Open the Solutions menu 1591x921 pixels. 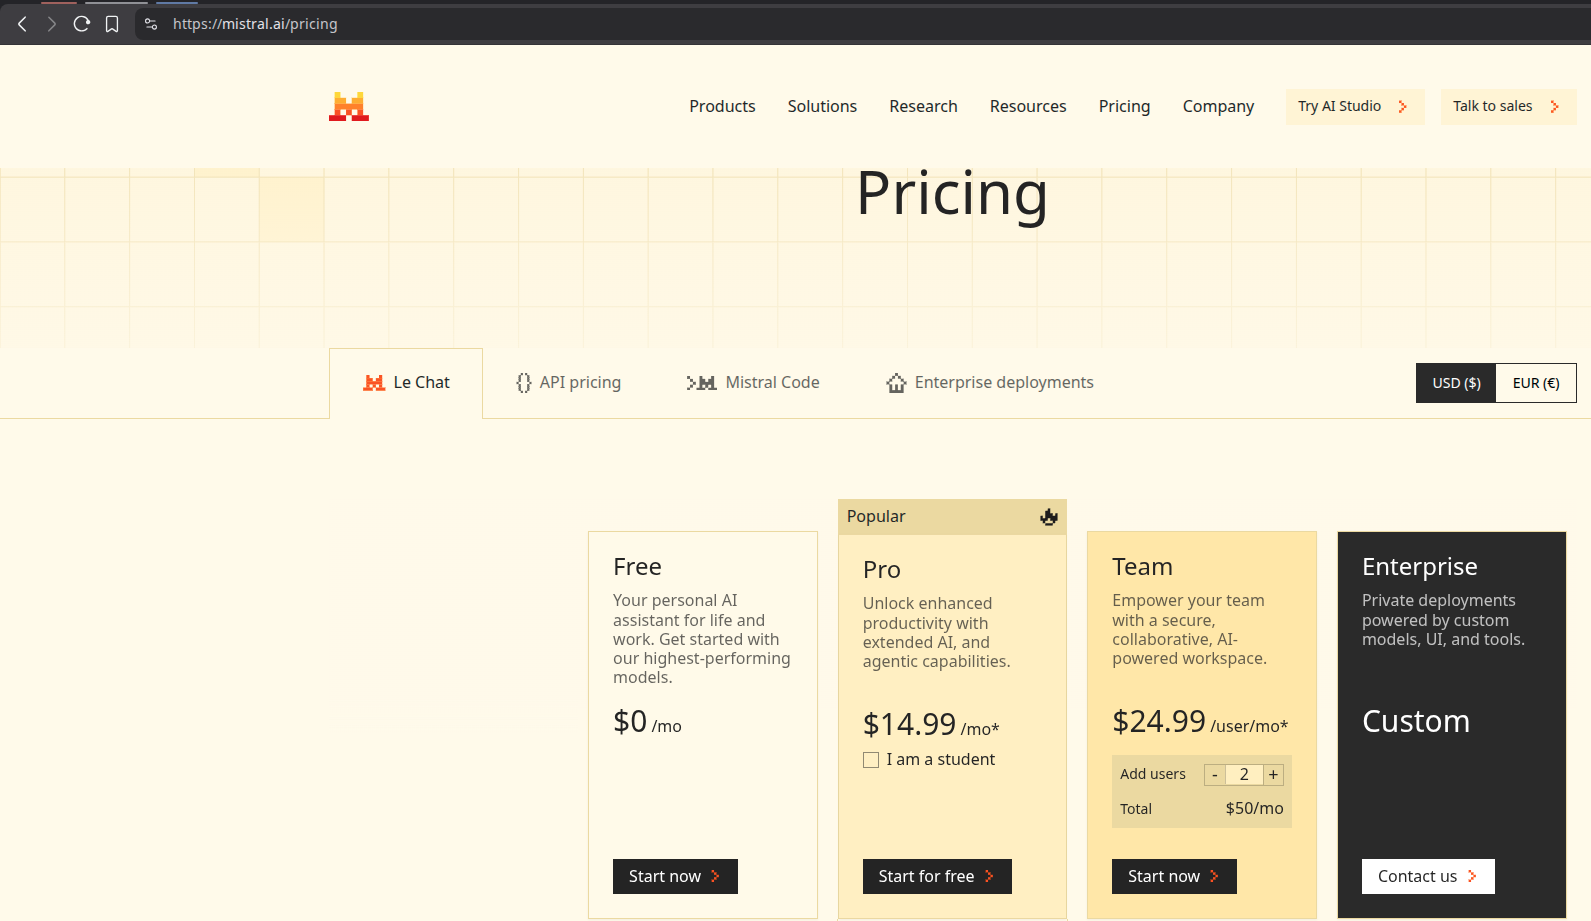tap(822, 106)
